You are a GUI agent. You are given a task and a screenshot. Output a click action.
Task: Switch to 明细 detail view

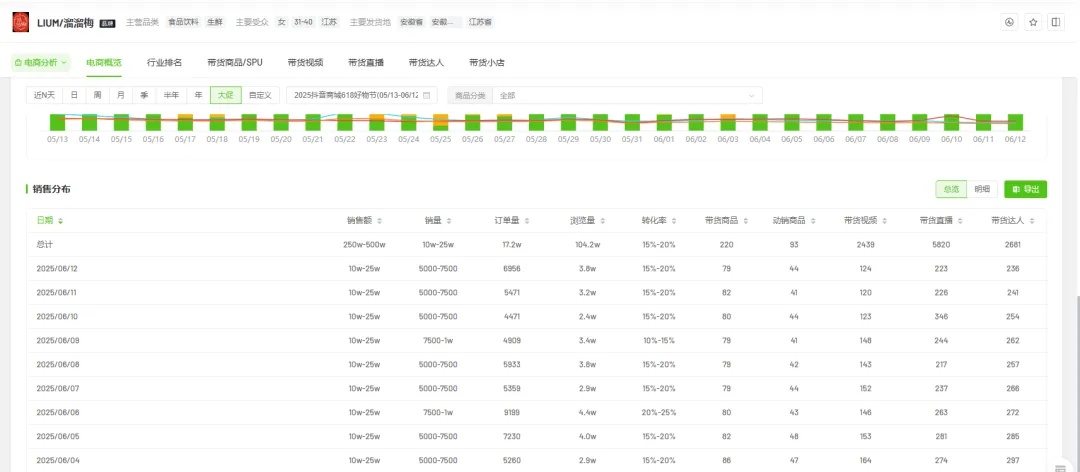coord(983,189)
